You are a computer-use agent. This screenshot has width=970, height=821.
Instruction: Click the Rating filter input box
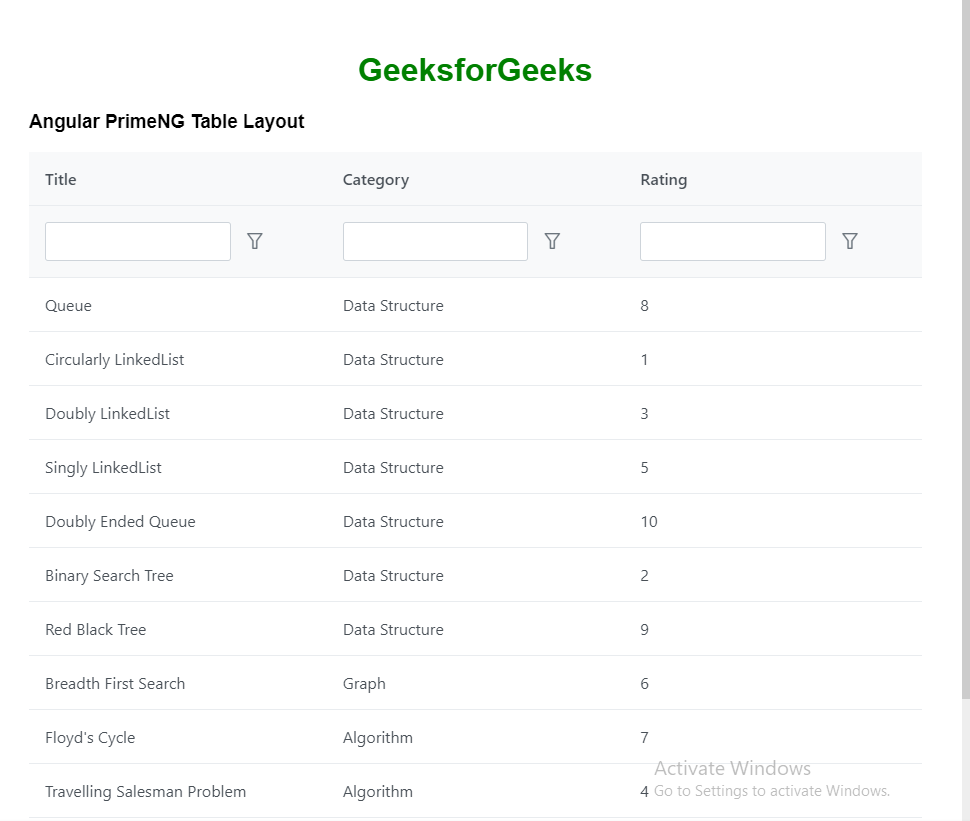coord(732,241)
